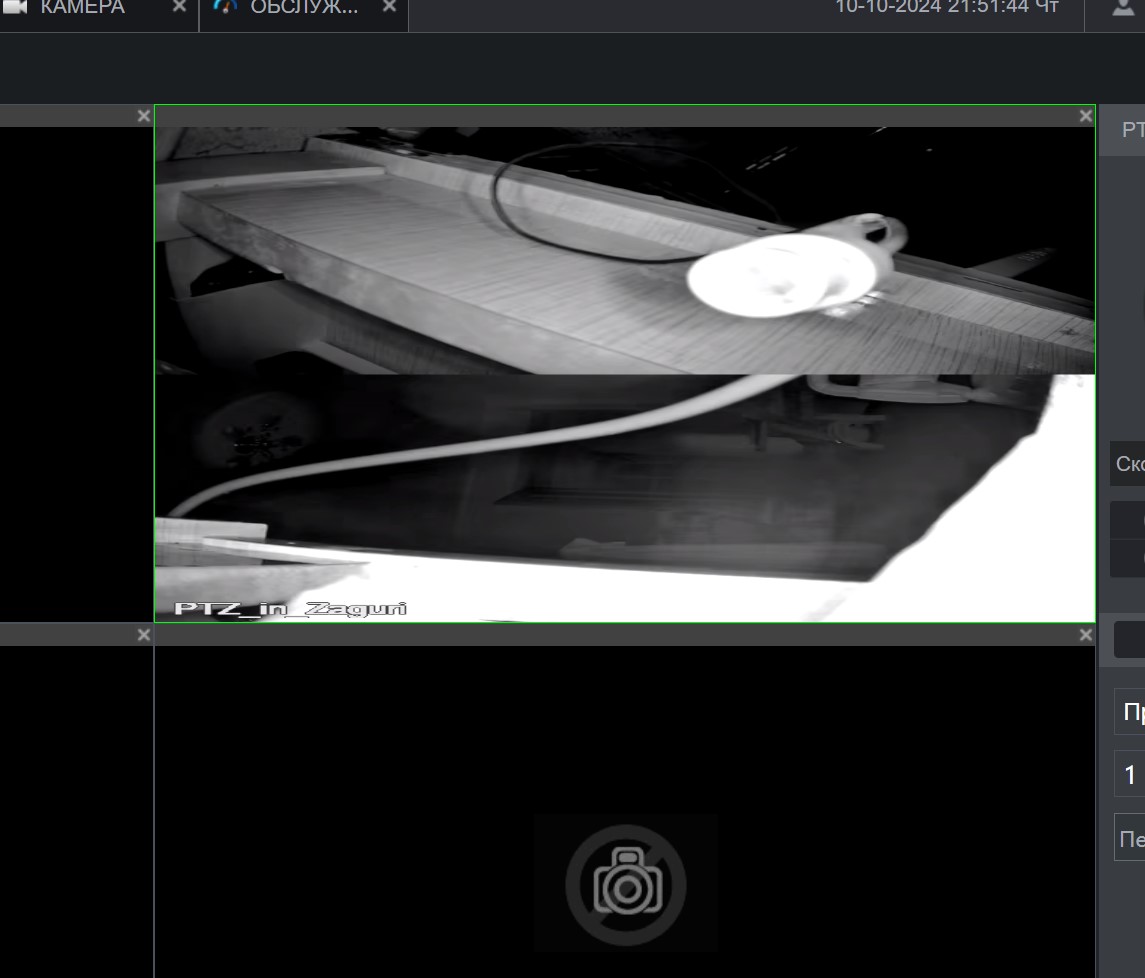The width and height of the screenshot is (1145, 978).
Task: Select the empty top-left video cell
Action: point(75,370)
